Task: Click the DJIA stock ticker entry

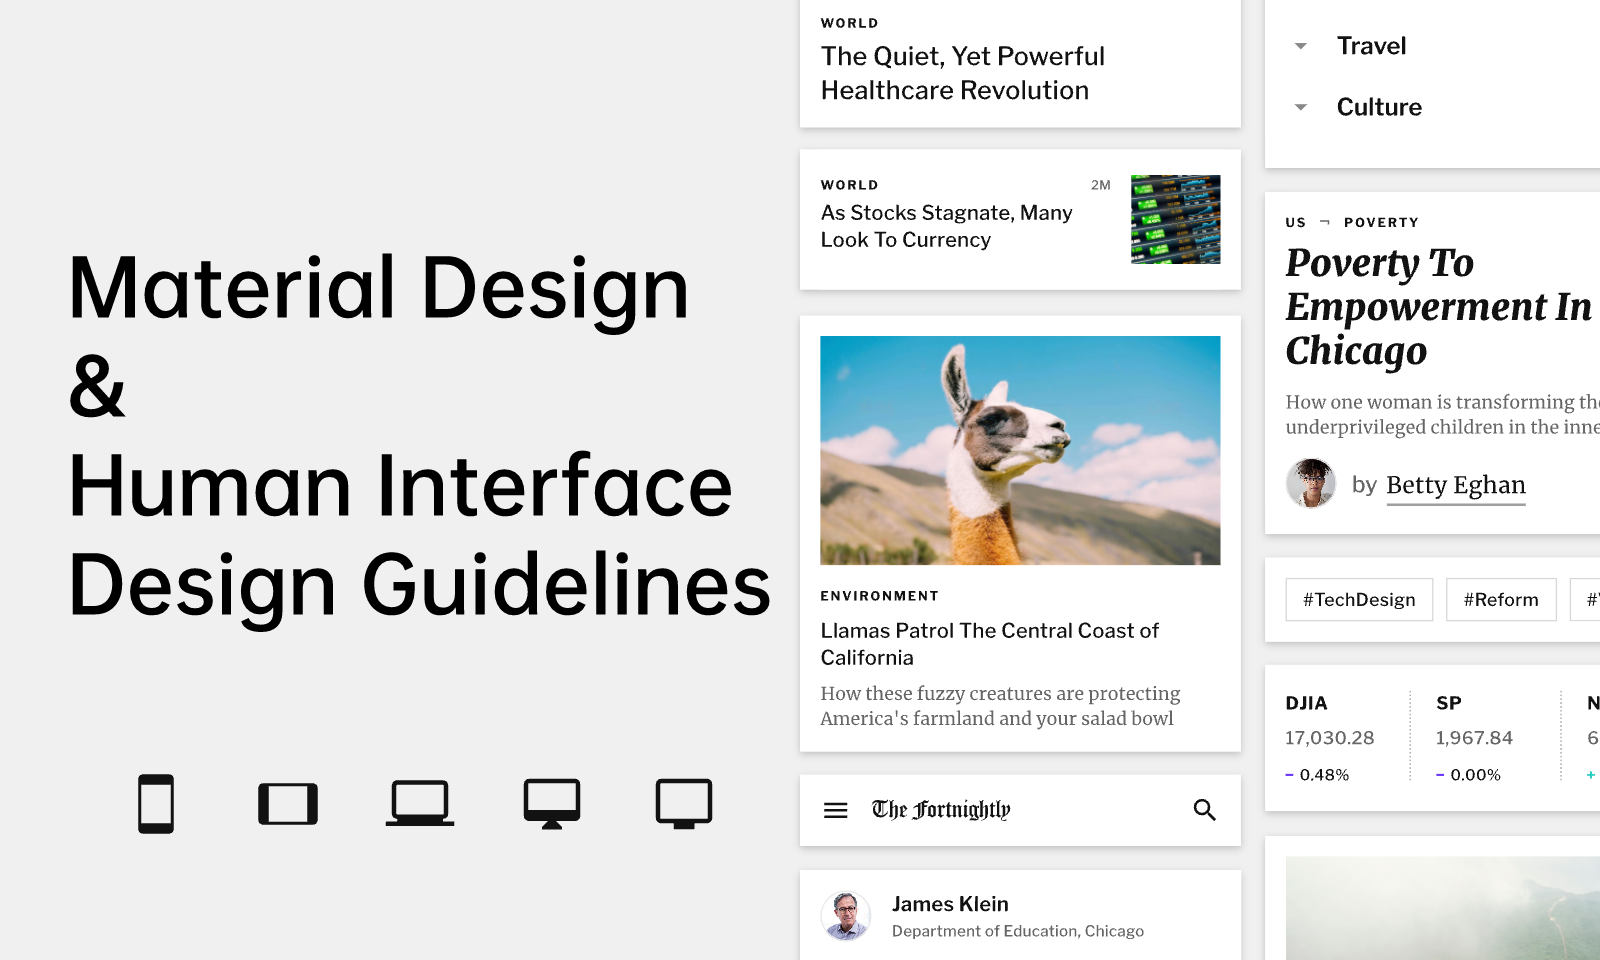Action: click(1330, 738)
